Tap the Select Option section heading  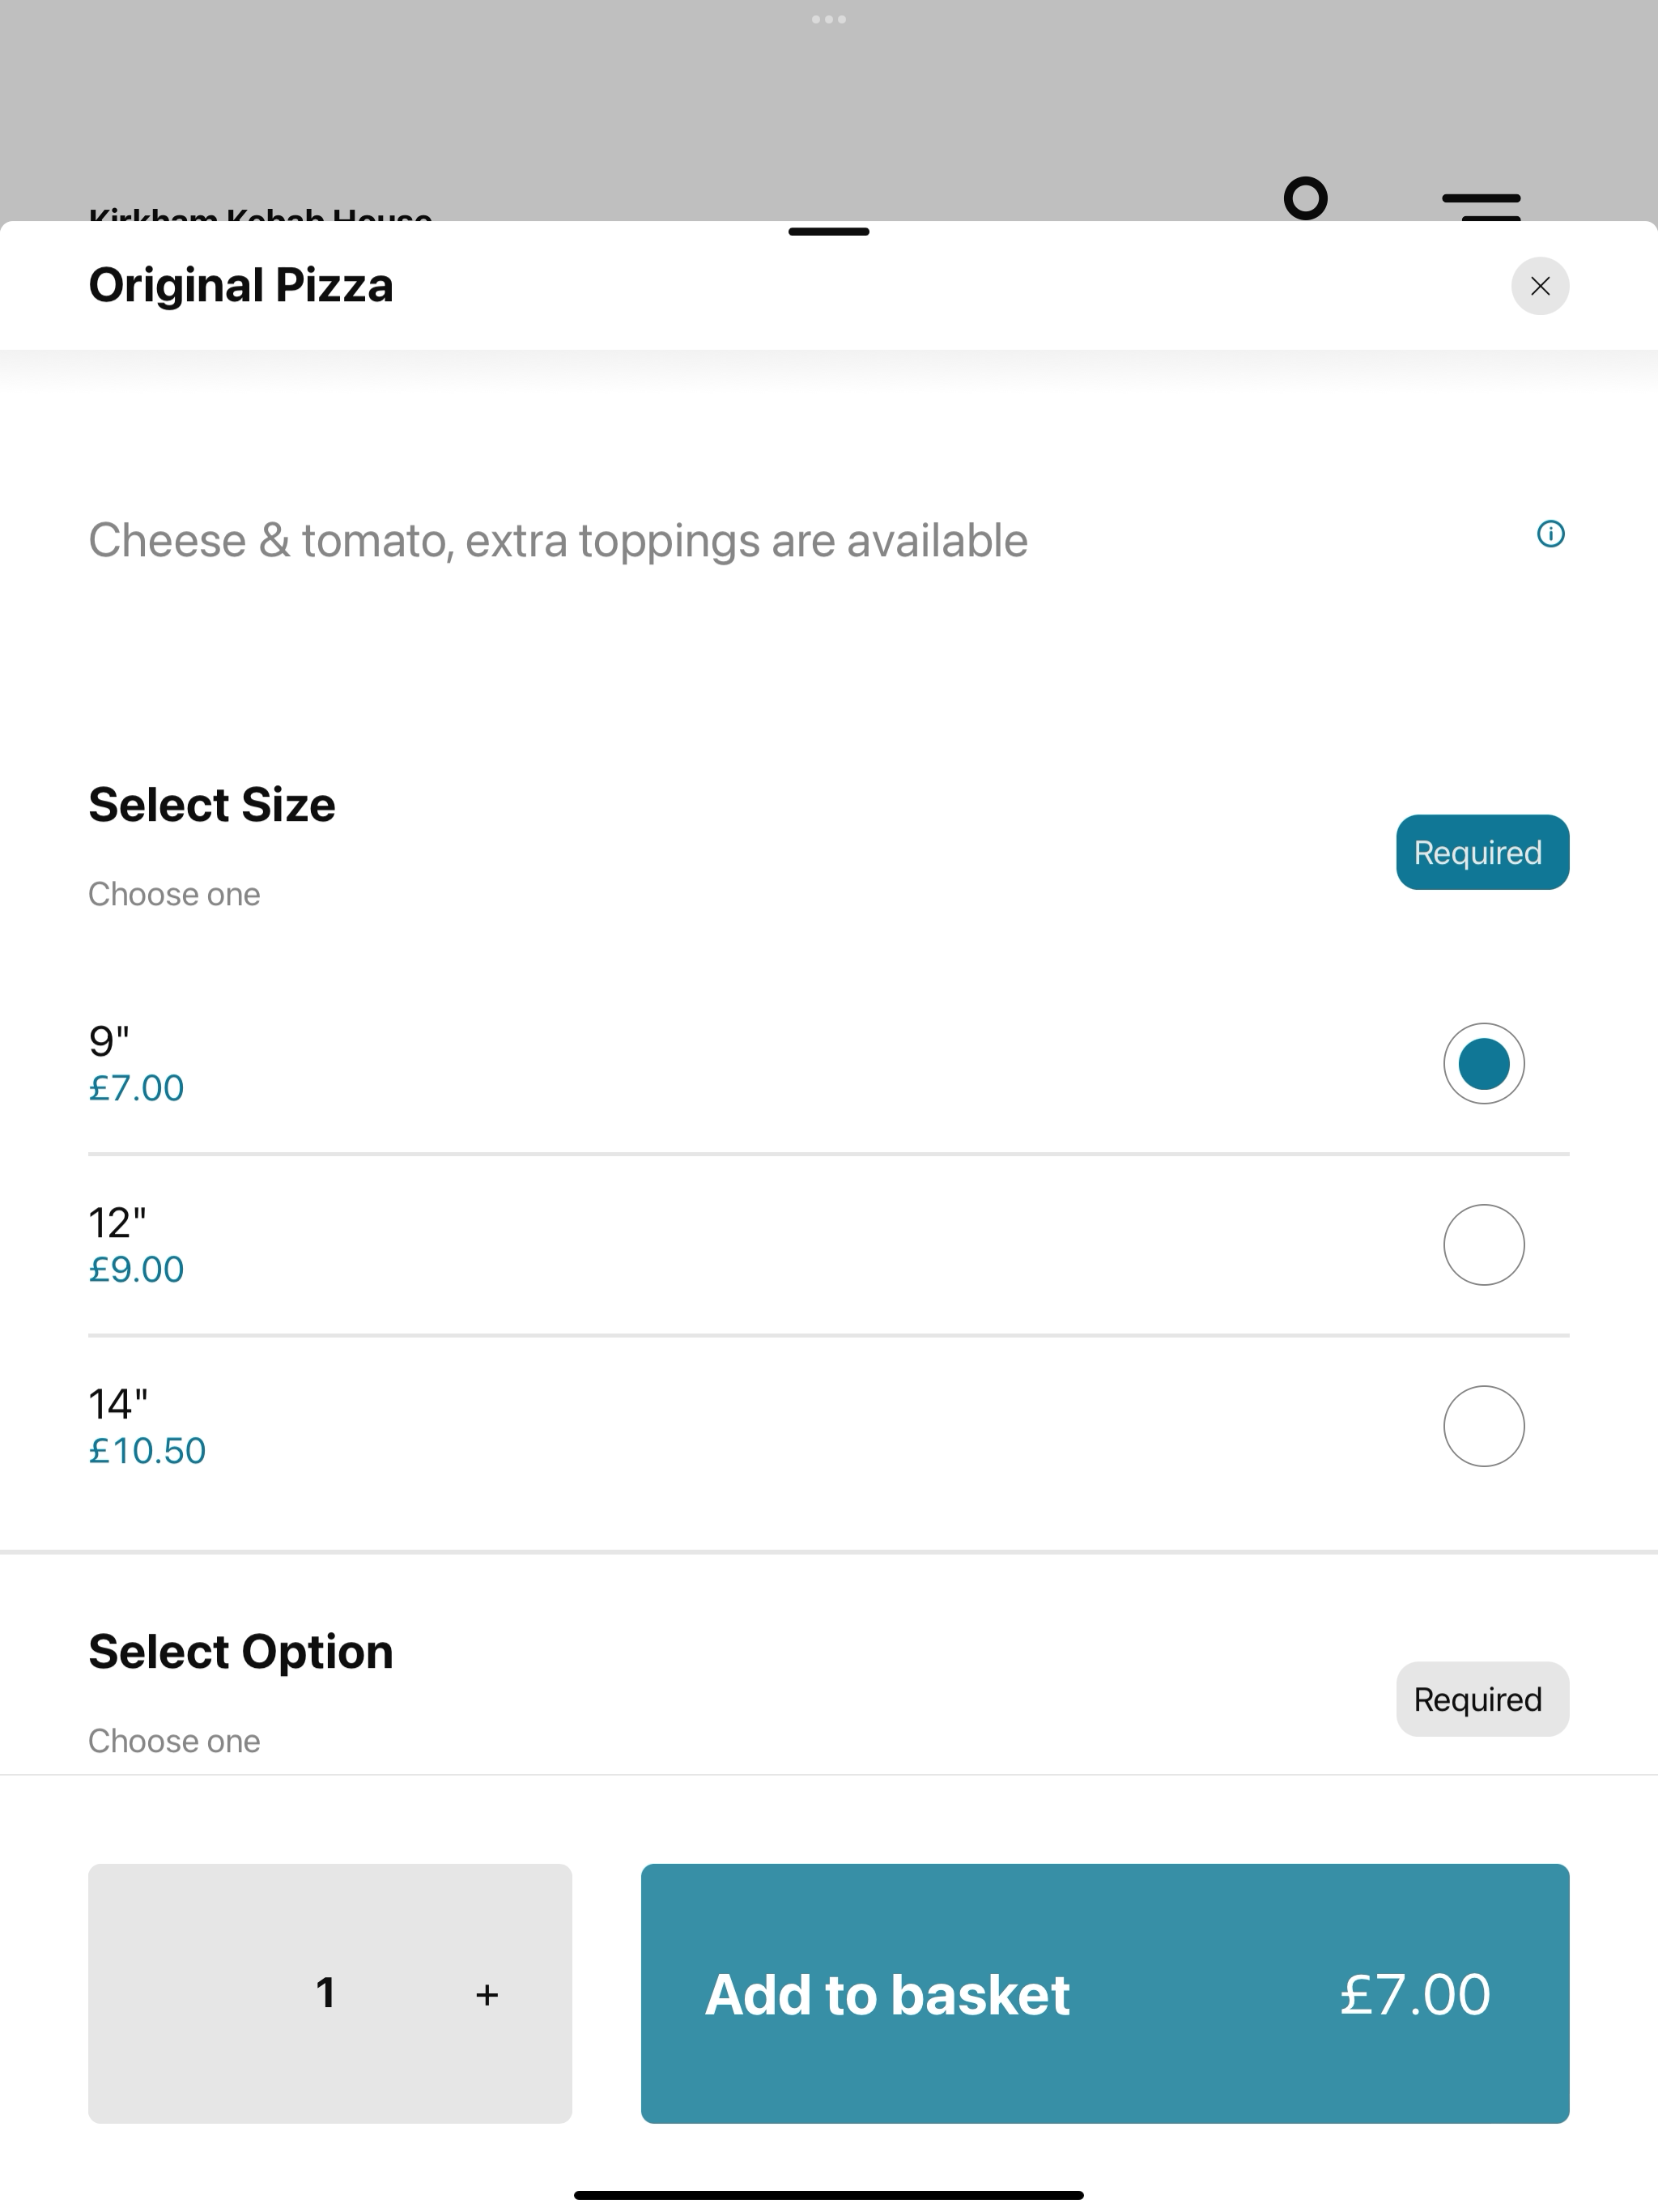point(241,1651)
